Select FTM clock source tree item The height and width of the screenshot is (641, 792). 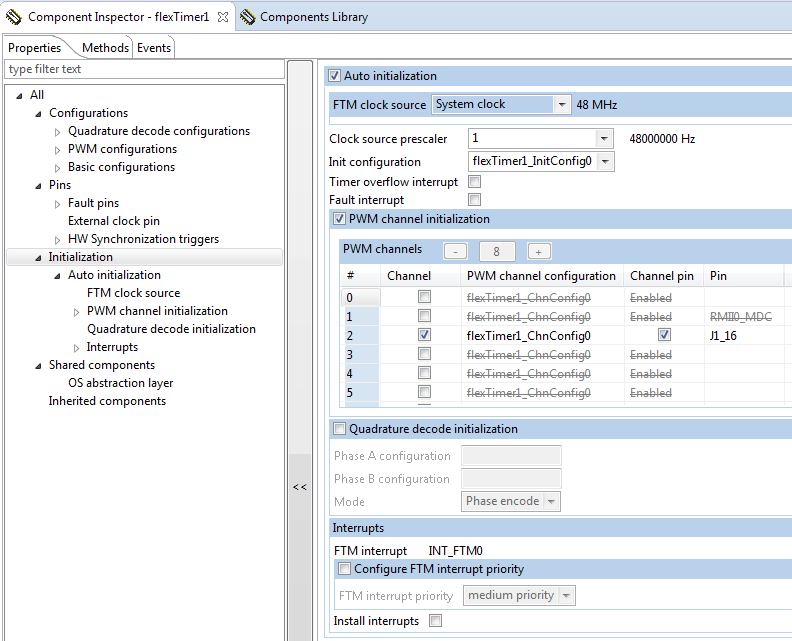tap(133, 293)
